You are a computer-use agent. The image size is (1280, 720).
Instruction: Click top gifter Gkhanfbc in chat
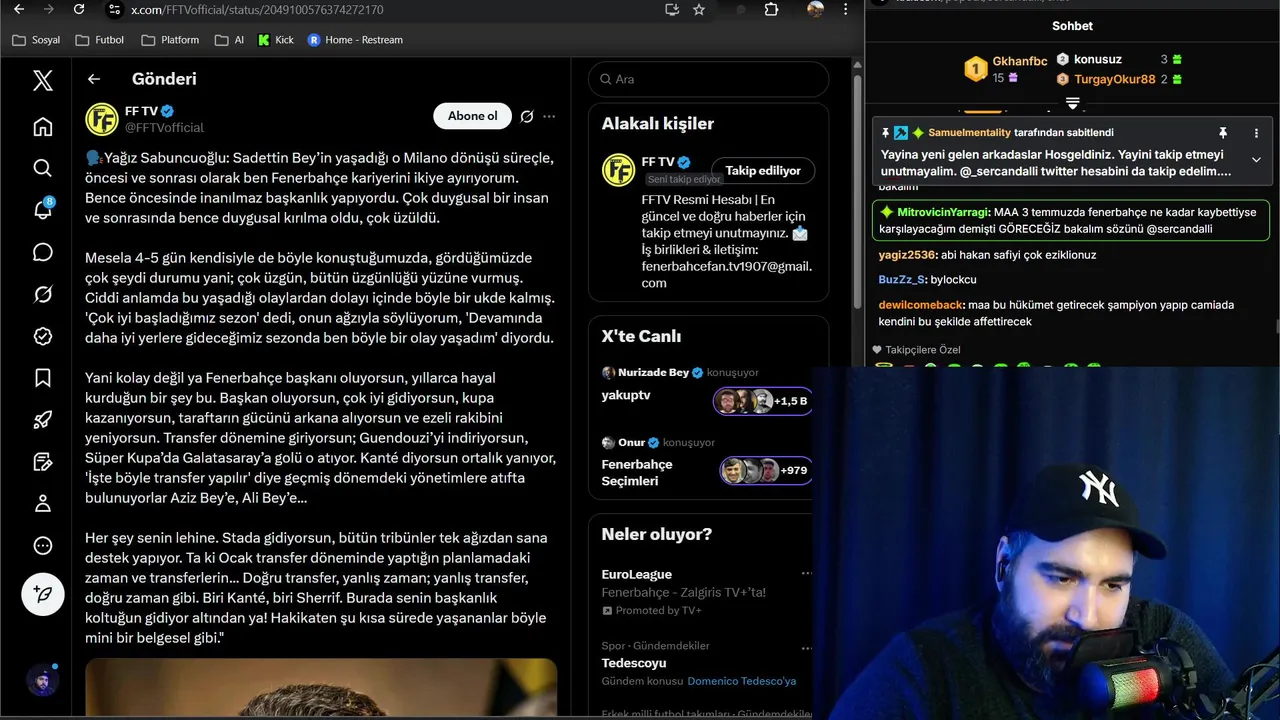[1019, 61]
